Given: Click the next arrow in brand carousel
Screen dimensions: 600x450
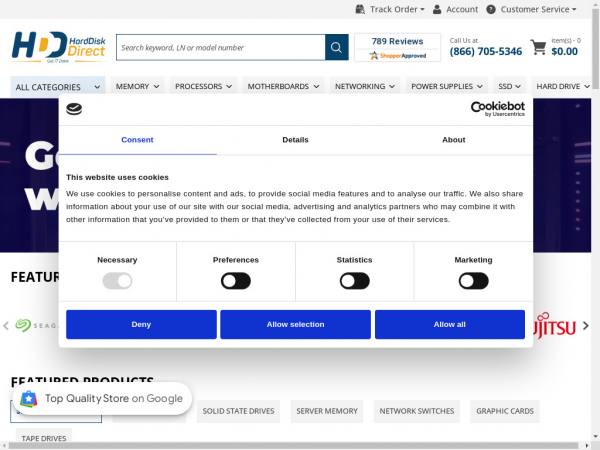Looking at the screenshot, I should [x=586, y=325].
